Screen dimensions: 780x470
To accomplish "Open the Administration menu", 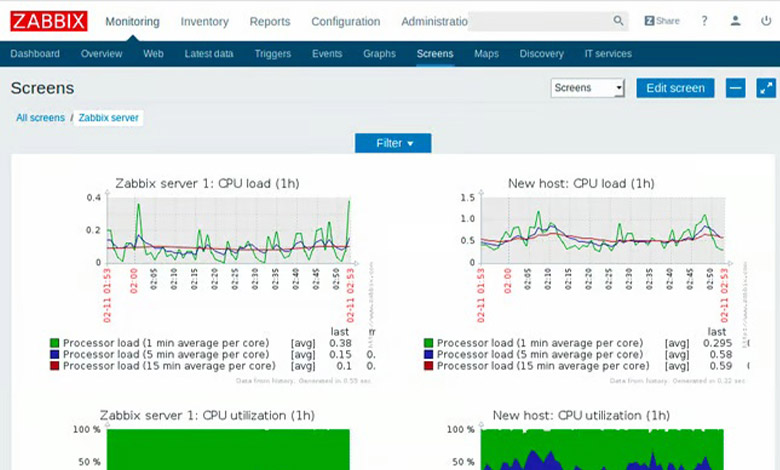I will click(434, 21).
